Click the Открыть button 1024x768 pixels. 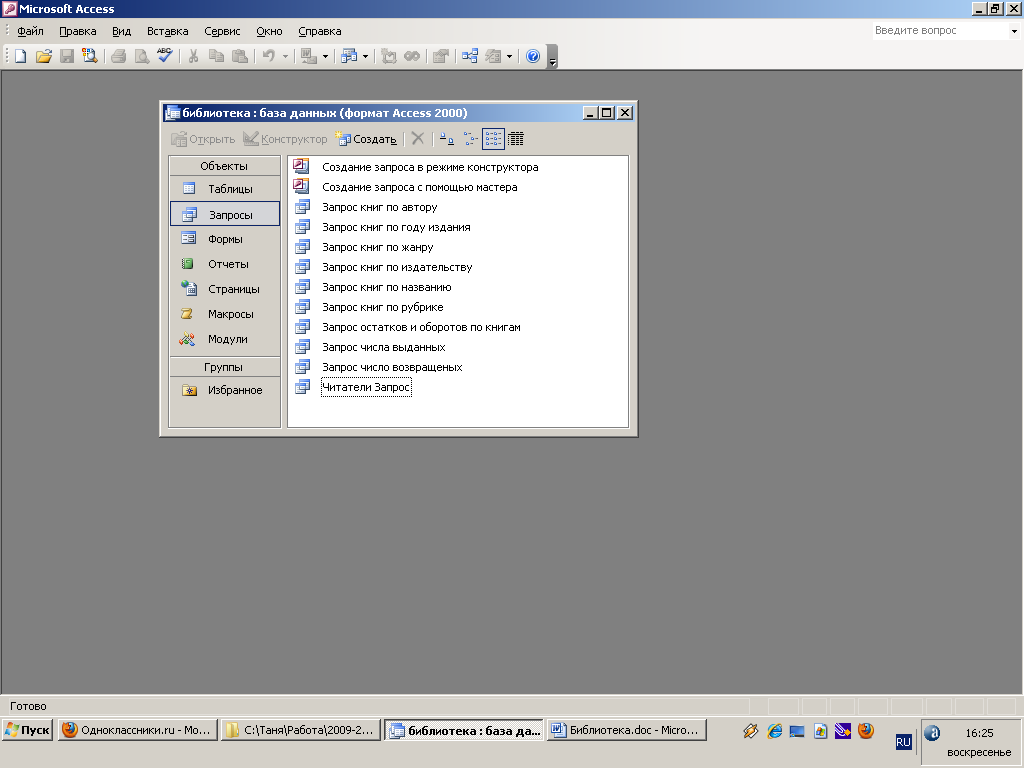tap(203, 139)
